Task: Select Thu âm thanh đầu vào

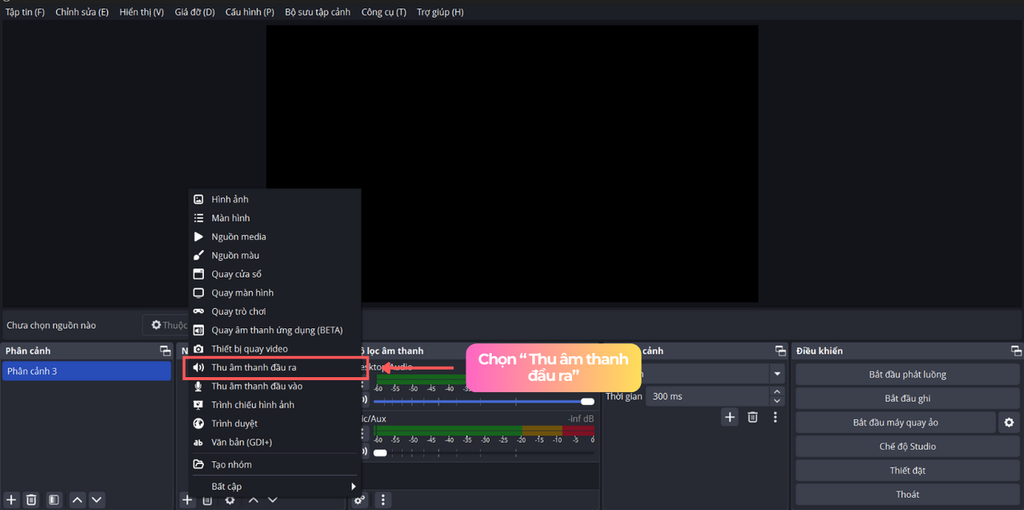Action: 274,386
